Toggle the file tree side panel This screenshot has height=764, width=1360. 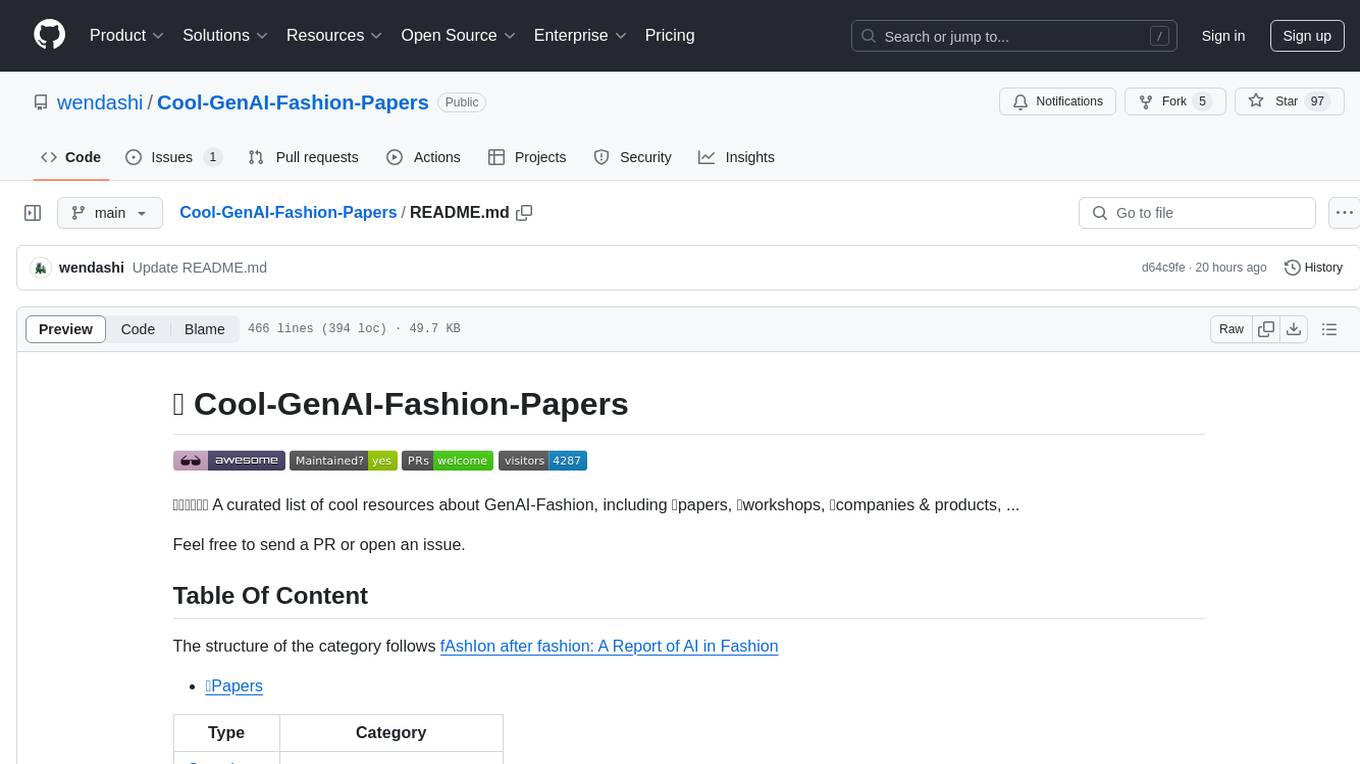click(33, 213)
